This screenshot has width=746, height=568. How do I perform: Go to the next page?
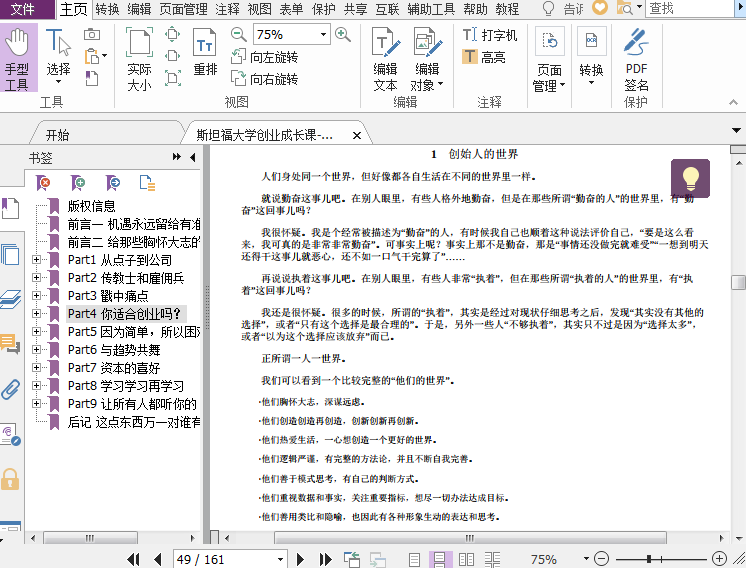pyautogui.click(x=300, y=559)
